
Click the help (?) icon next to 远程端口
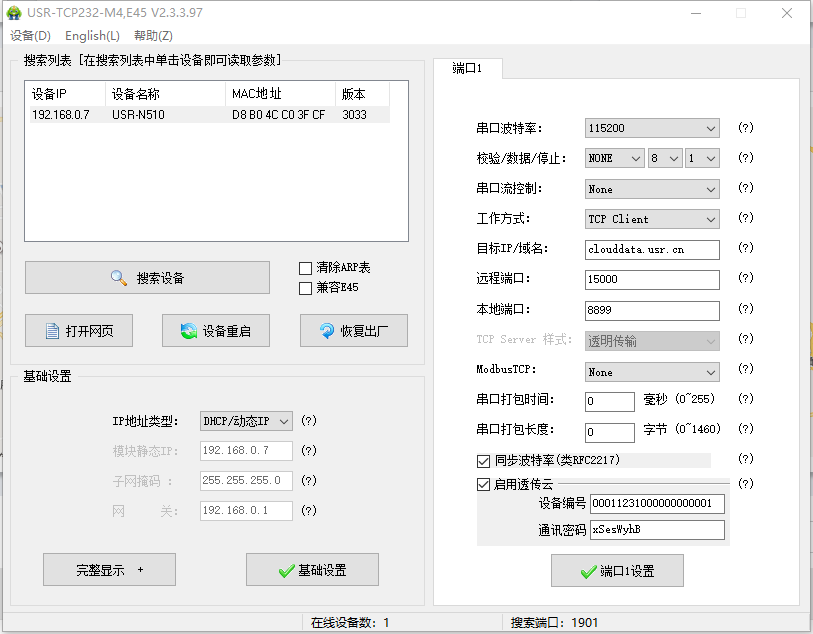click(746, 278)
